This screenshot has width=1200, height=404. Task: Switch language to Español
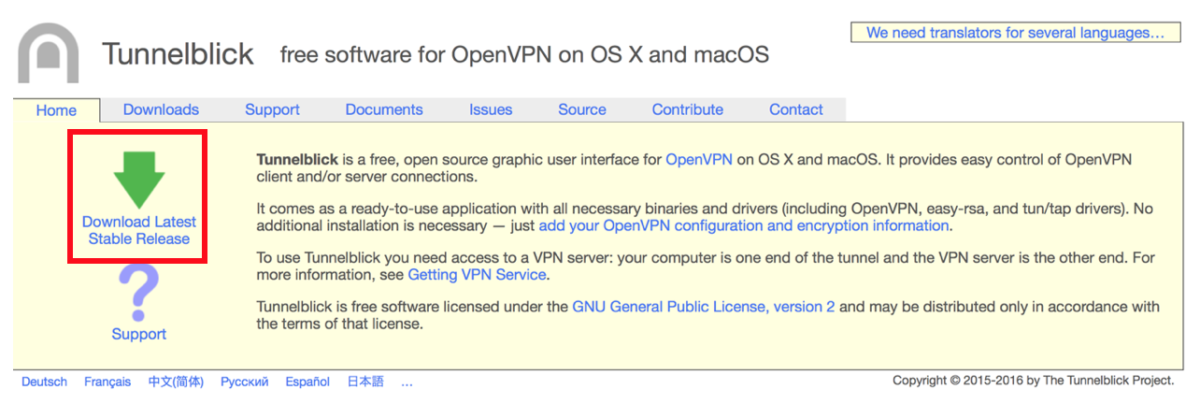(307, 382)
